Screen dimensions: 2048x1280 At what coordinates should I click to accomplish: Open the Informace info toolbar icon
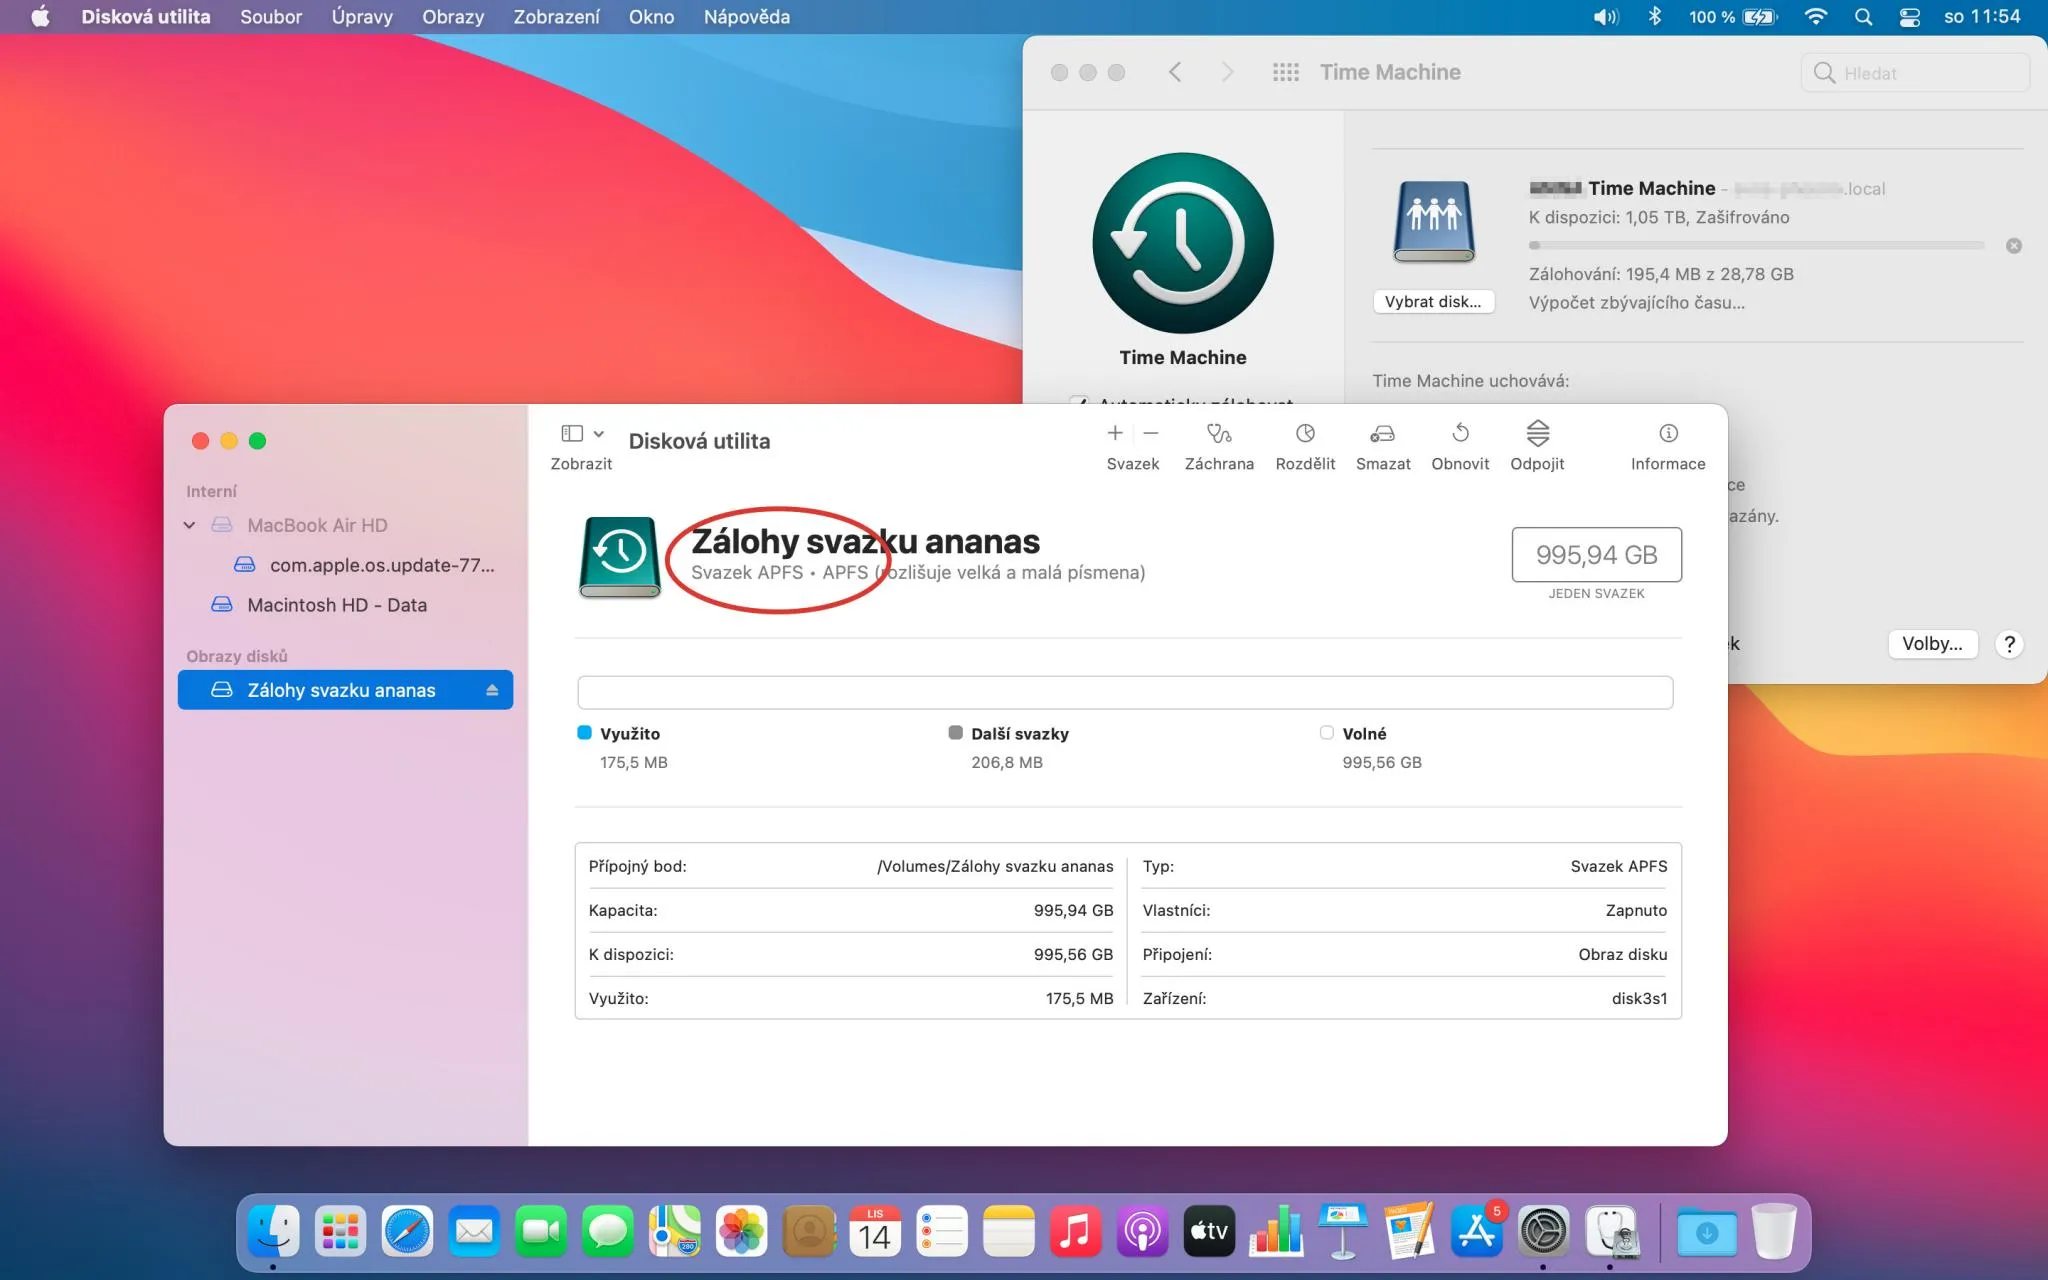coord(1668,433)
